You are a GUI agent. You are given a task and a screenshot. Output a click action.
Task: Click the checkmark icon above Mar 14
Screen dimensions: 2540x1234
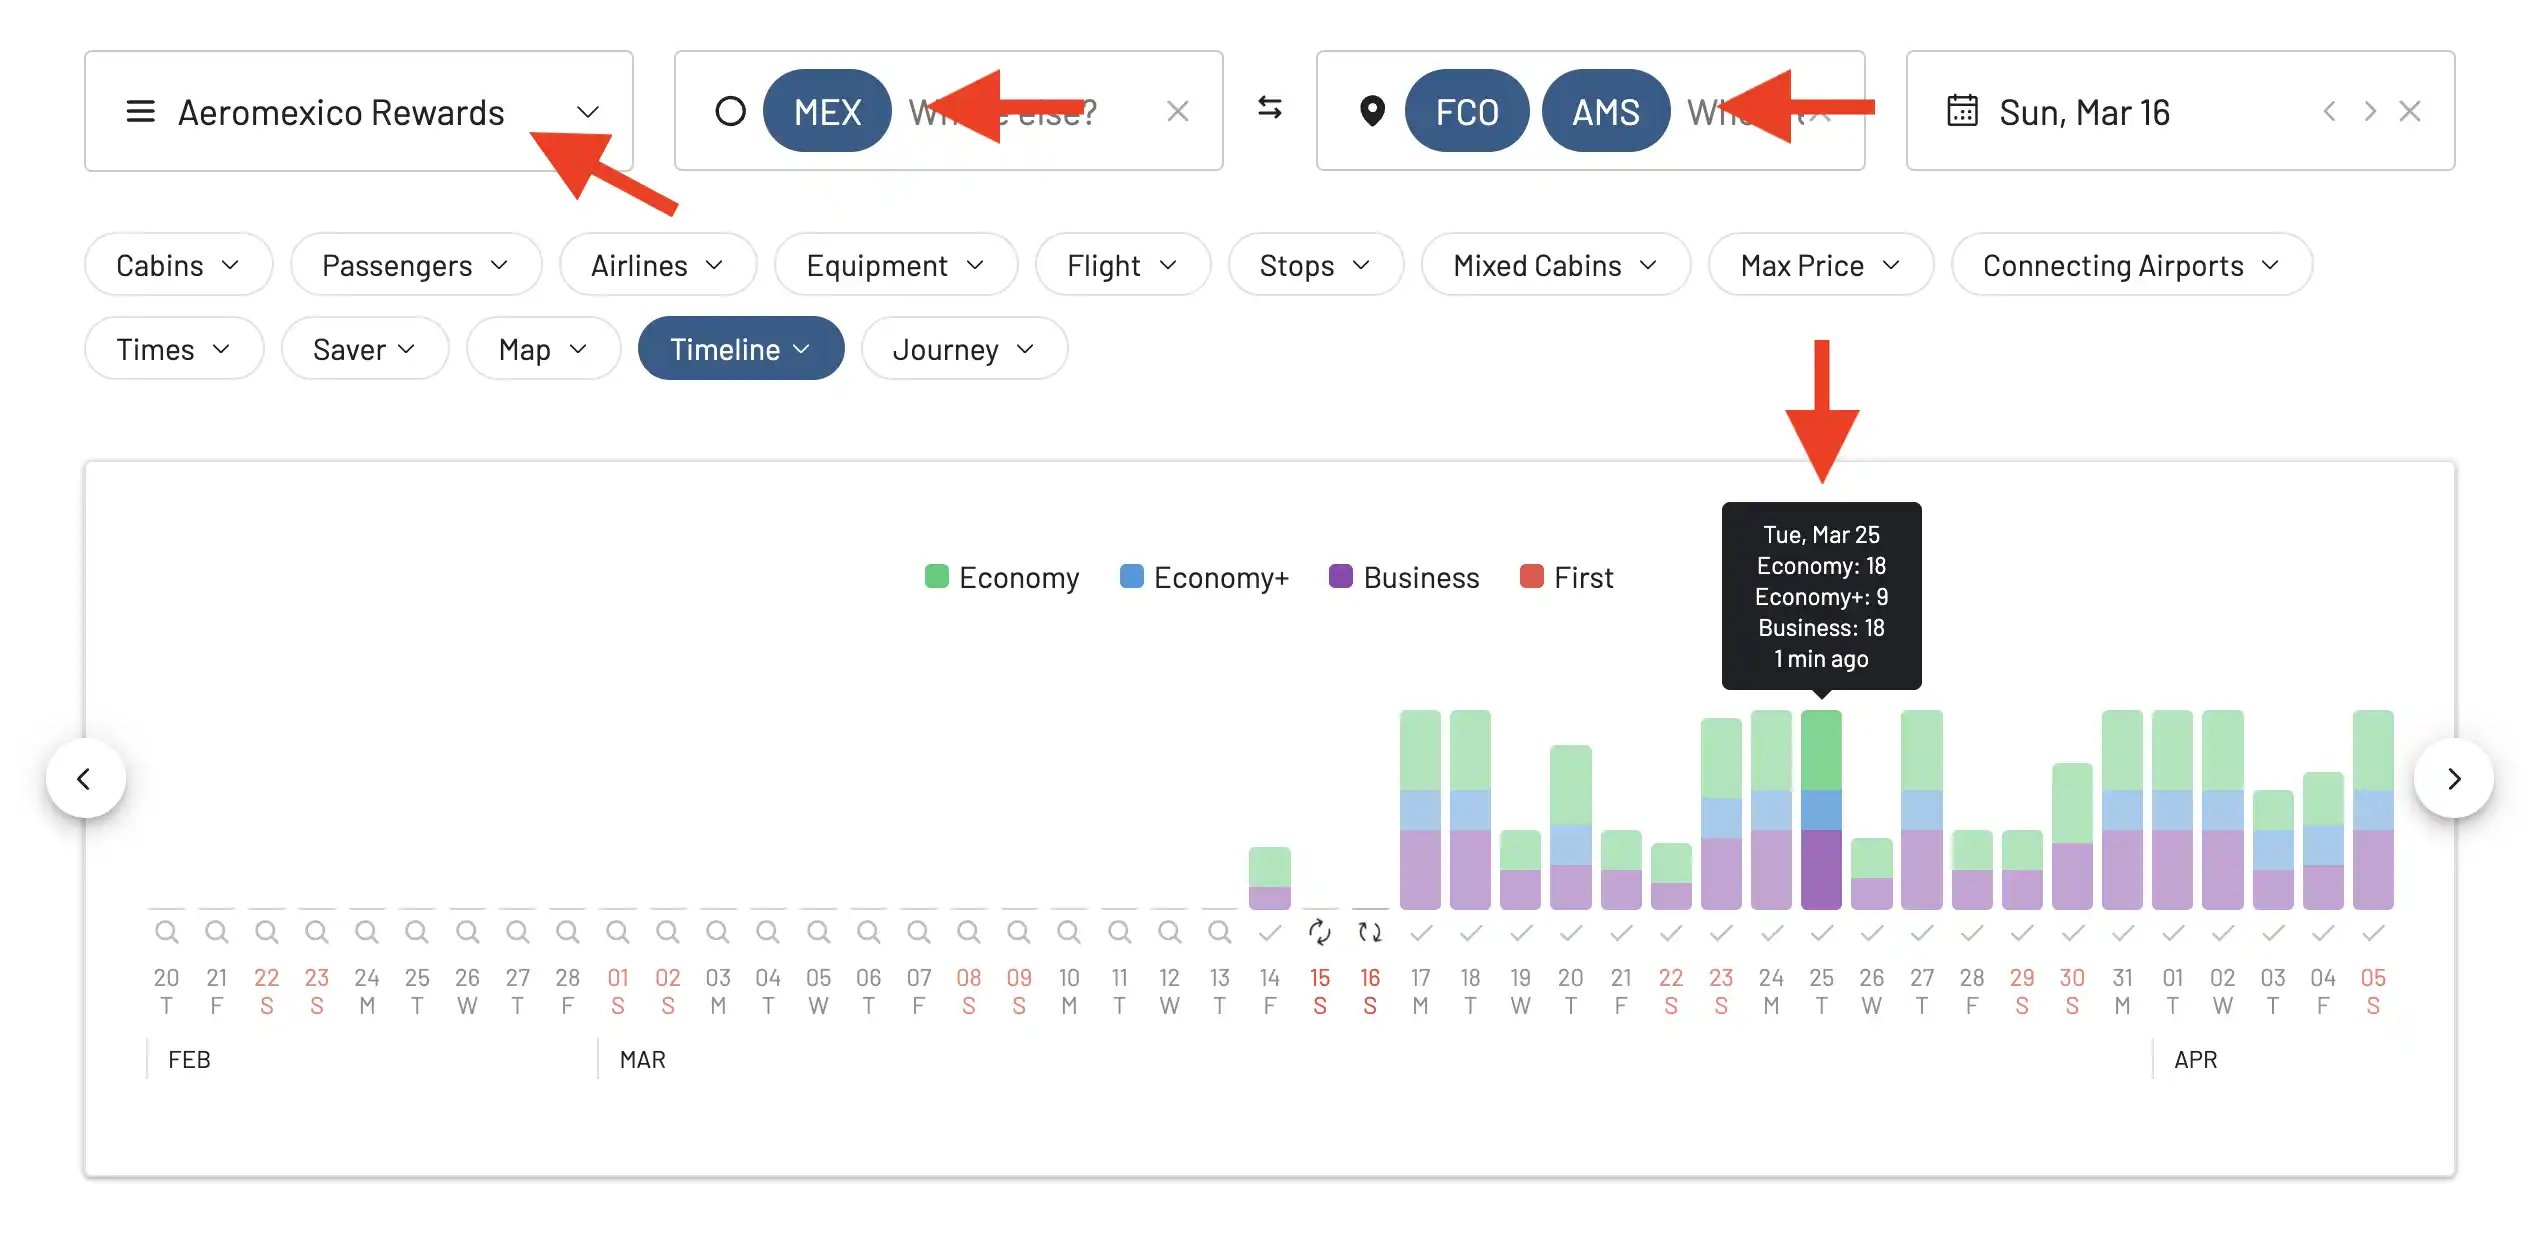pyautogui.click(x=1269, y=933)
